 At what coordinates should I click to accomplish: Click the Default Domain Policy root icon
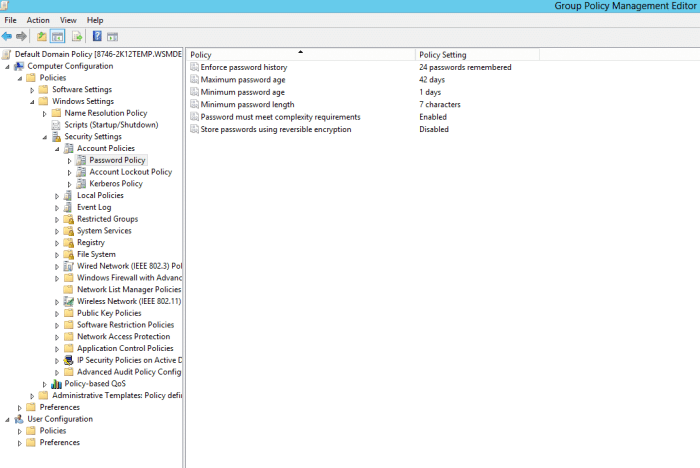(x=6, y=54)
